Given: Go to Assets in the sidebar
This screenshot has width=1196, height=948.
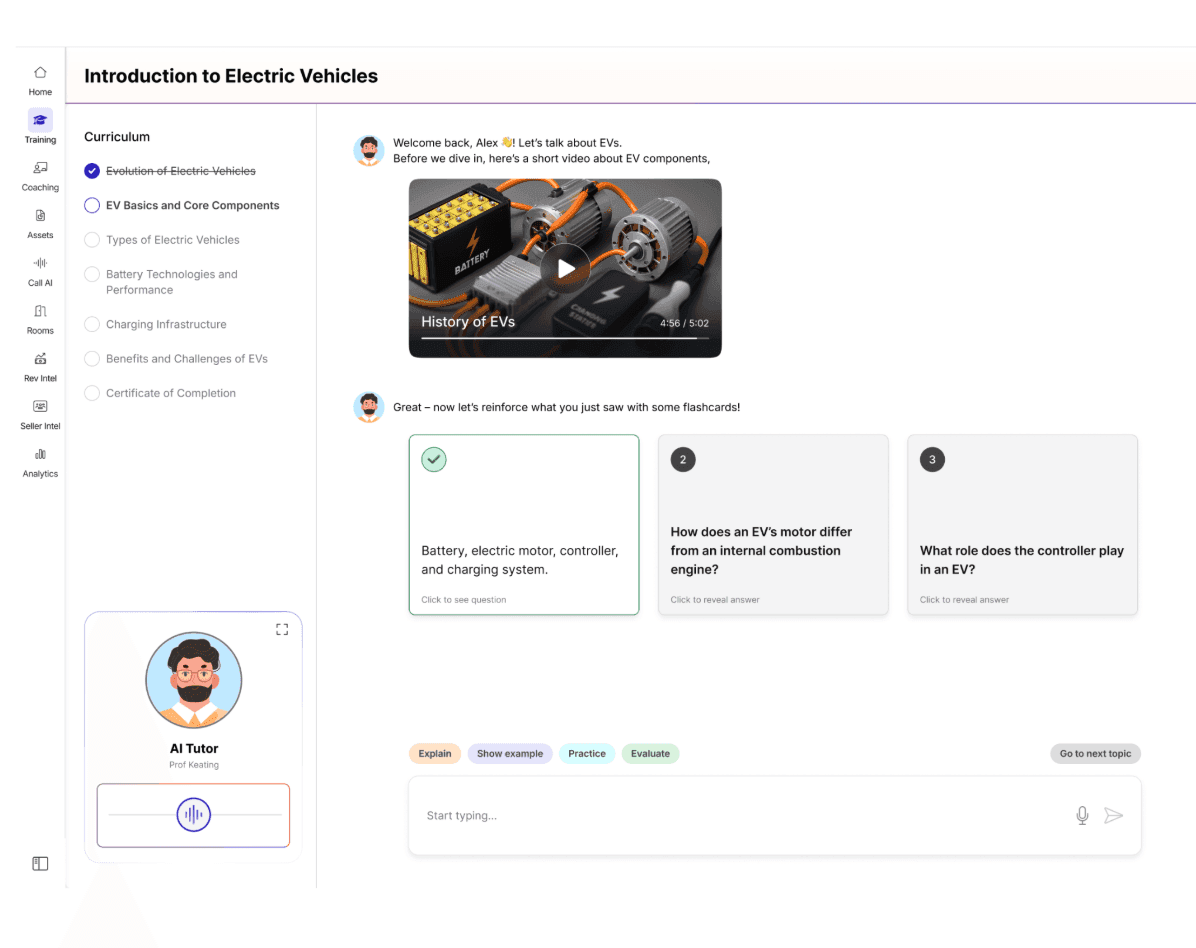Looking at the screenshot, I should point(40,216).
